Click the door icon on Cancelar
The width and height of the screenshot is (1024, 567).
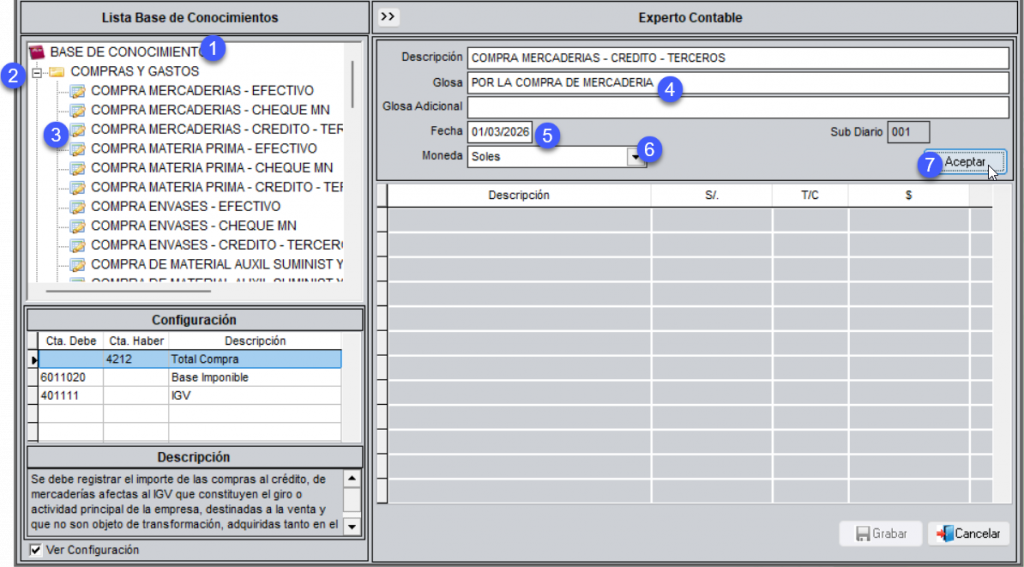point(944,534)
